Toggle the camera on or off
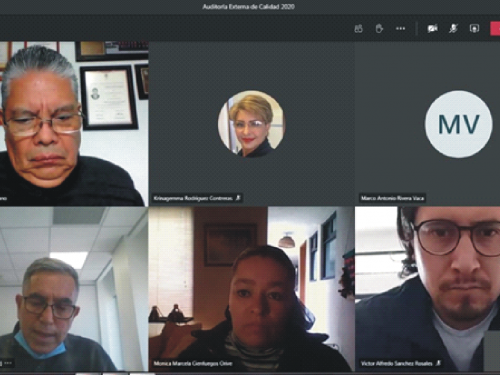500x375 pixels. coord(433,29)
